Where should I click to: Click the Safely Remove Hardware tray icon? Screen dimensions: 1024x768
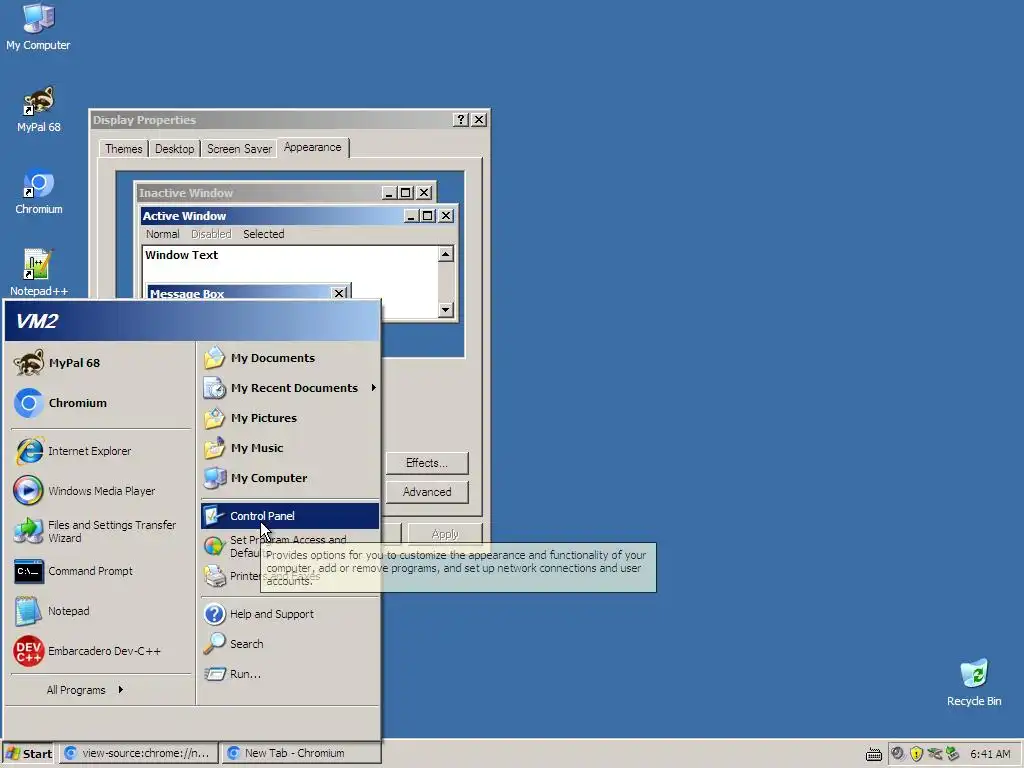tap(952, 754)
